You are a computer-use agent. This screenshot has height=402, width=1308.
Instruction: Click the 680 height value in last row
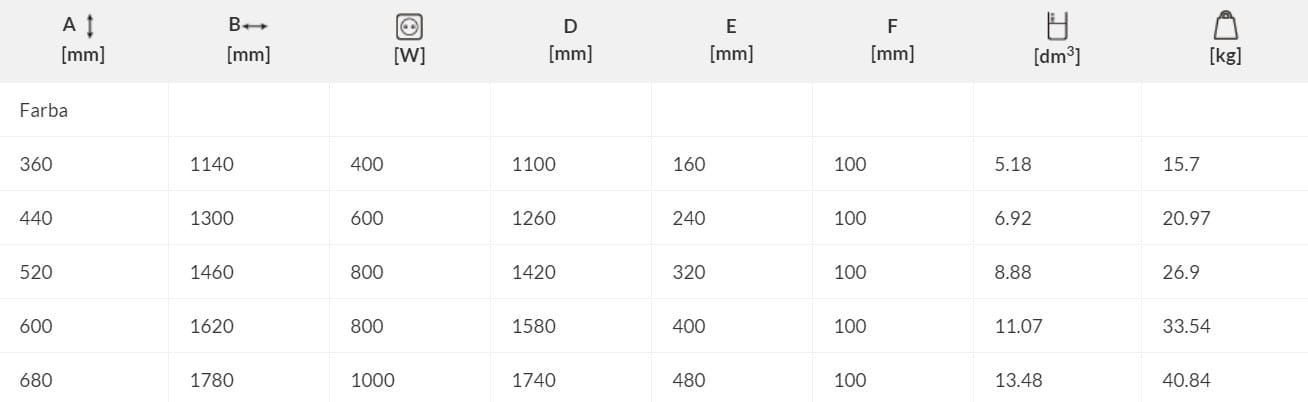[36, 380]
